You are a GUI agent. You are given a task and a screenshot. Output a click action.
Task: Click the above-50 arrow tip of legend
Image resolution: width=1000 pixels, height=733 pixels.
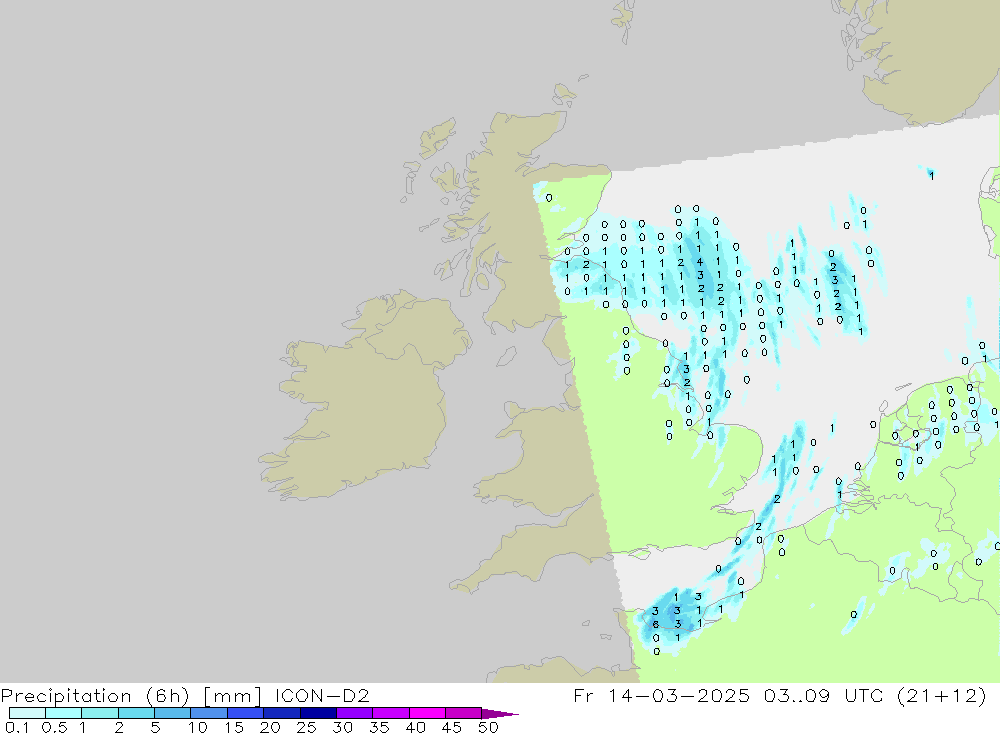(499, 713)
